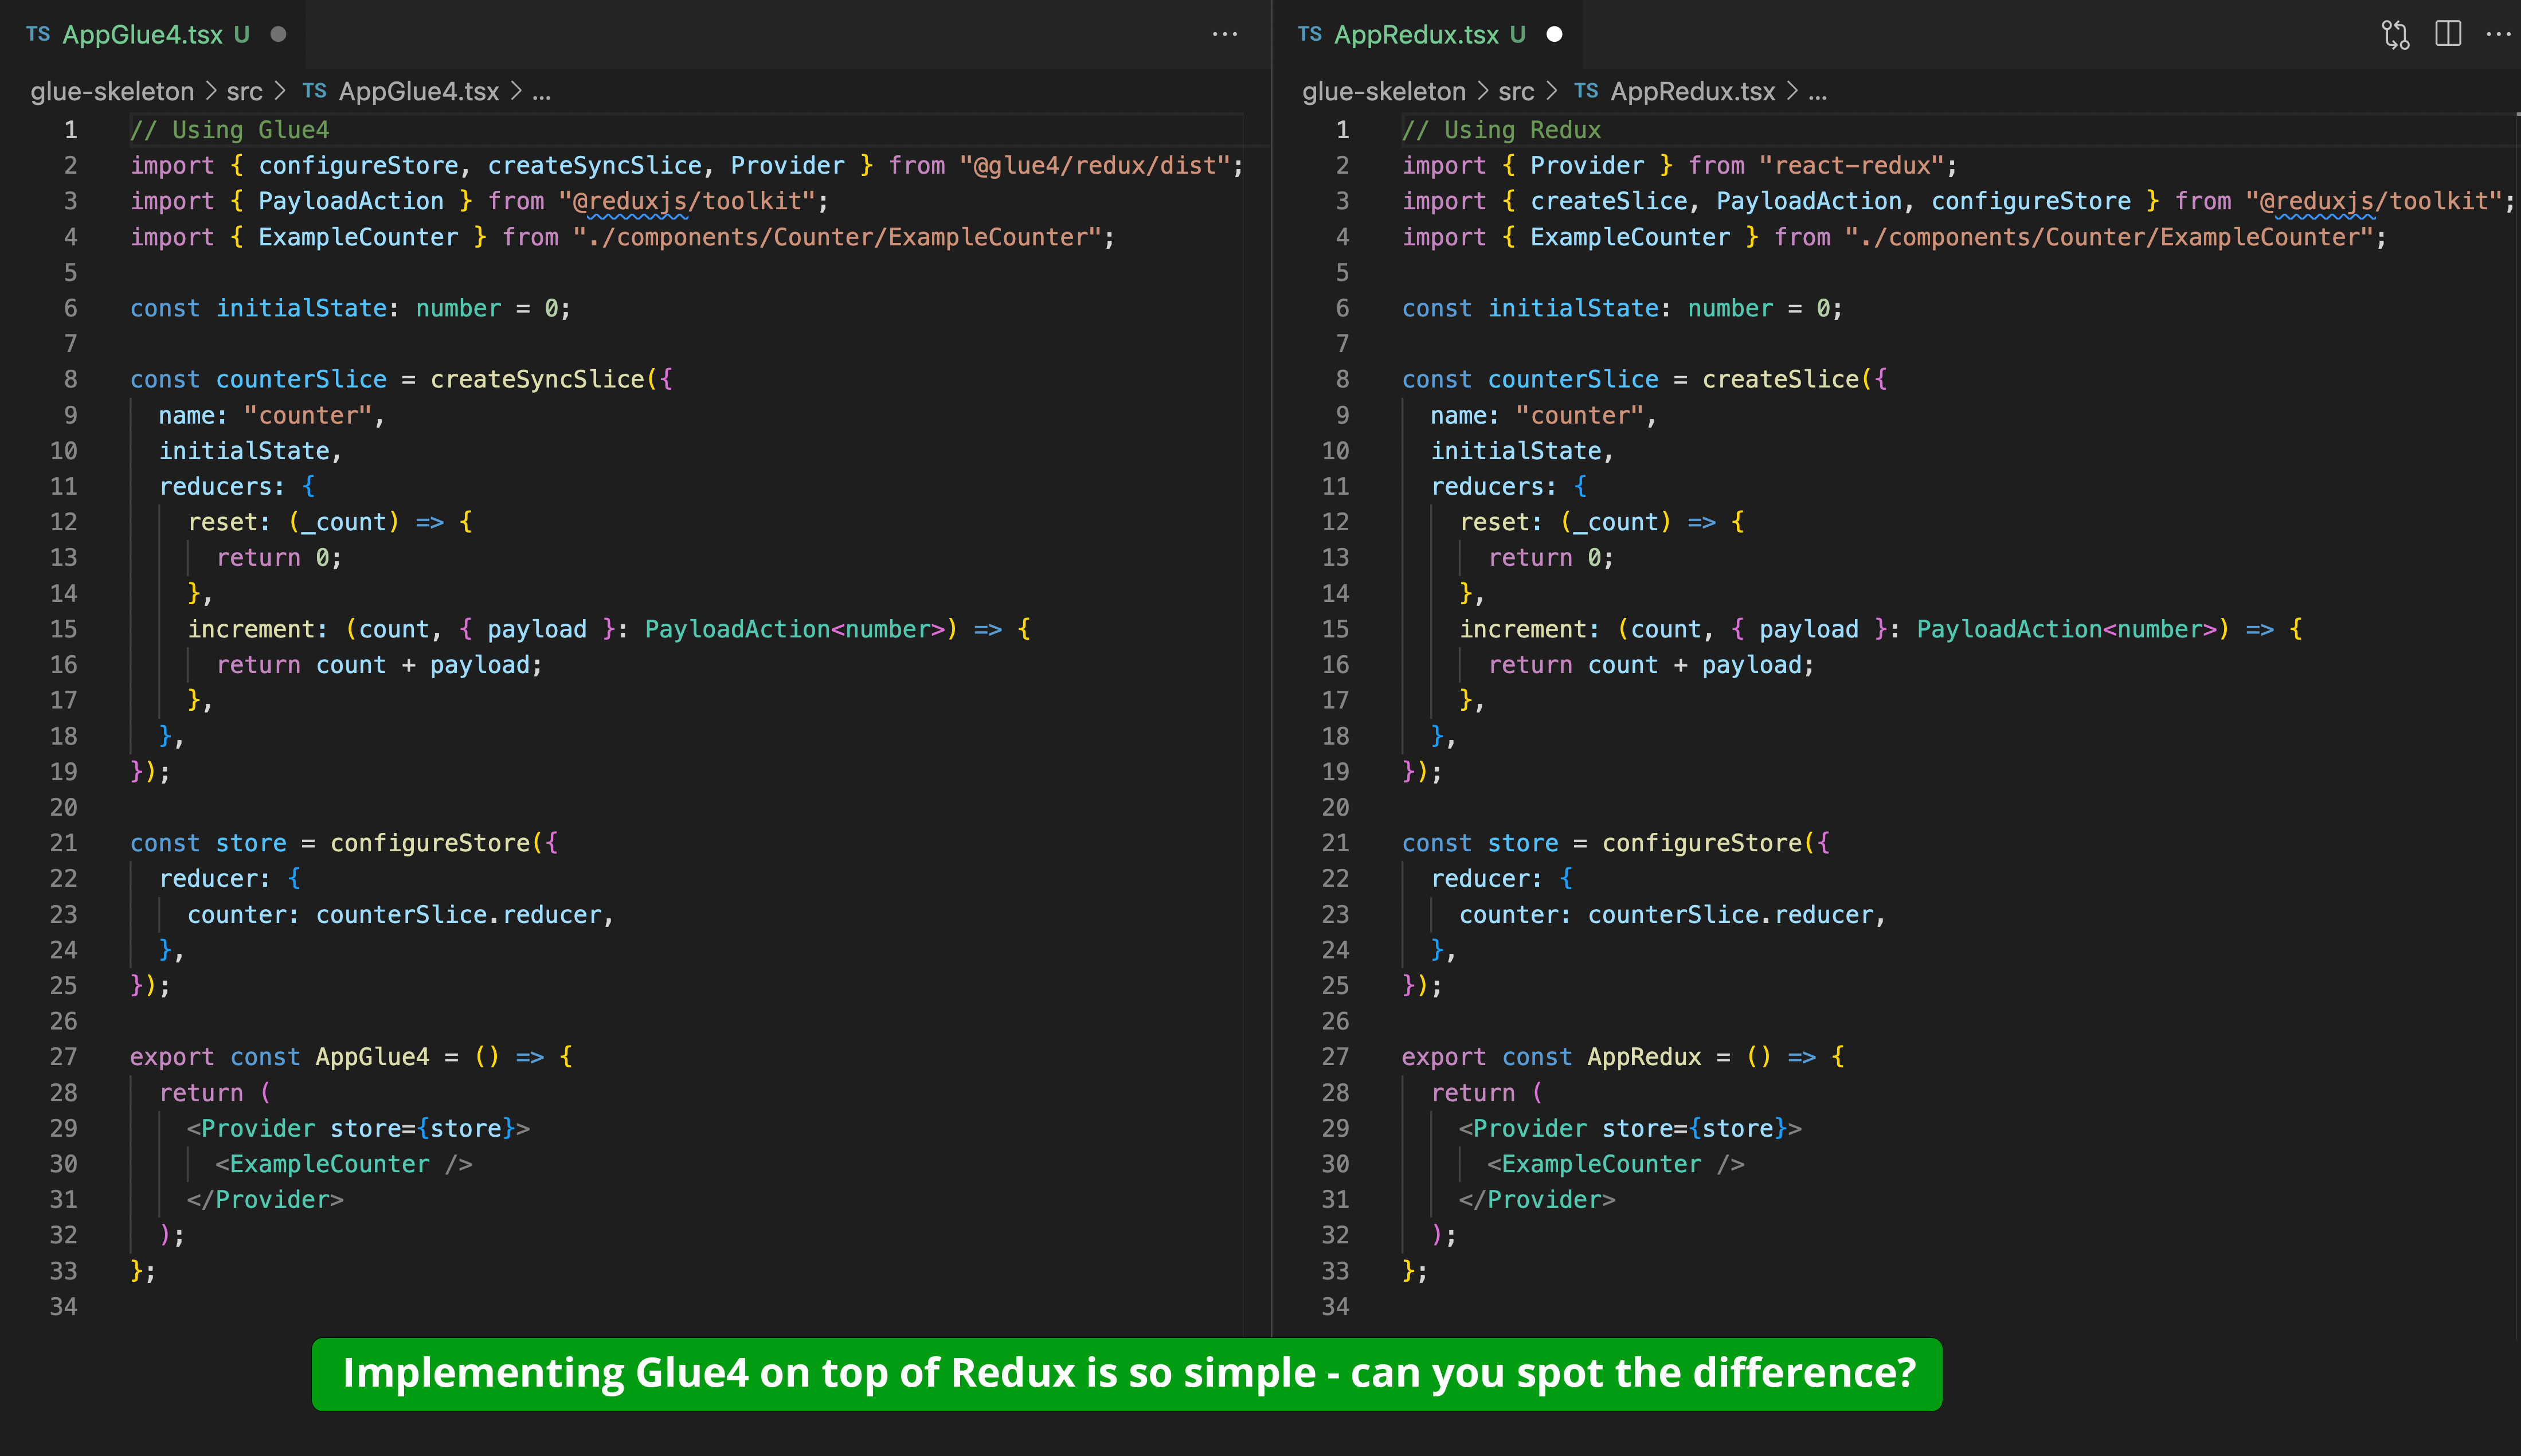Click TS icon in left breadcrumb
This screenshot has height=1456, width=2521.
click(x=314, y=91)
